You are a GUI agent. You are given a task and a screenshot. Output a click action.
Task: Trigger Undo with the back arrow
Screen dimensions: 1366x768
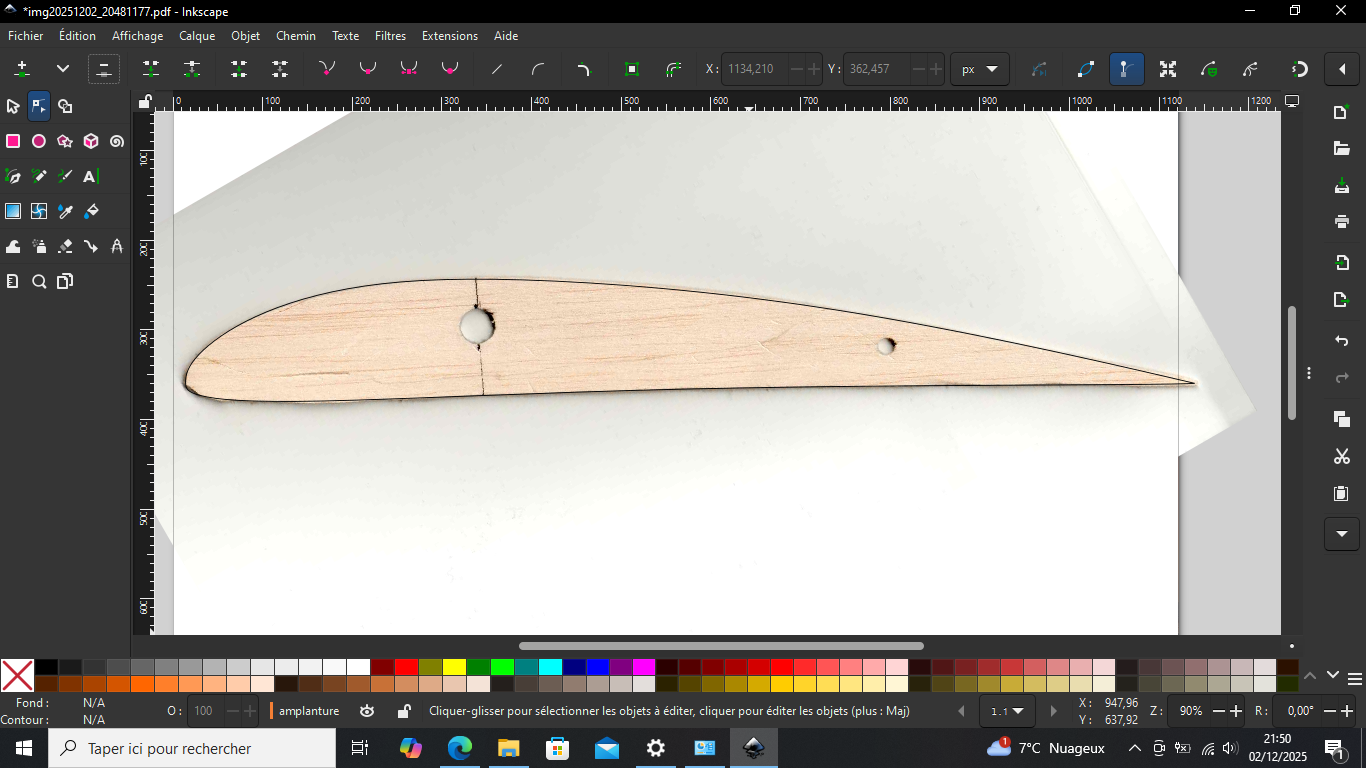pos(1341,340)
